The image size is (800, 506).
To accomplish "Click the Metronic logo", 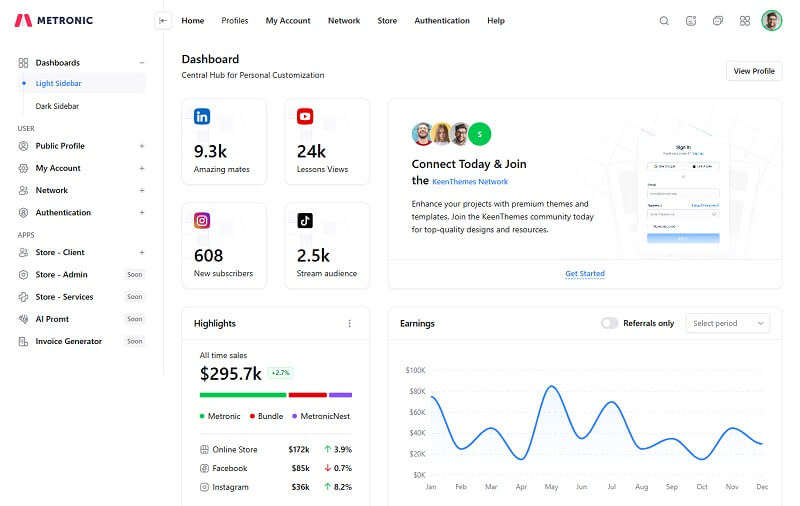I will [x=54, y=20].
